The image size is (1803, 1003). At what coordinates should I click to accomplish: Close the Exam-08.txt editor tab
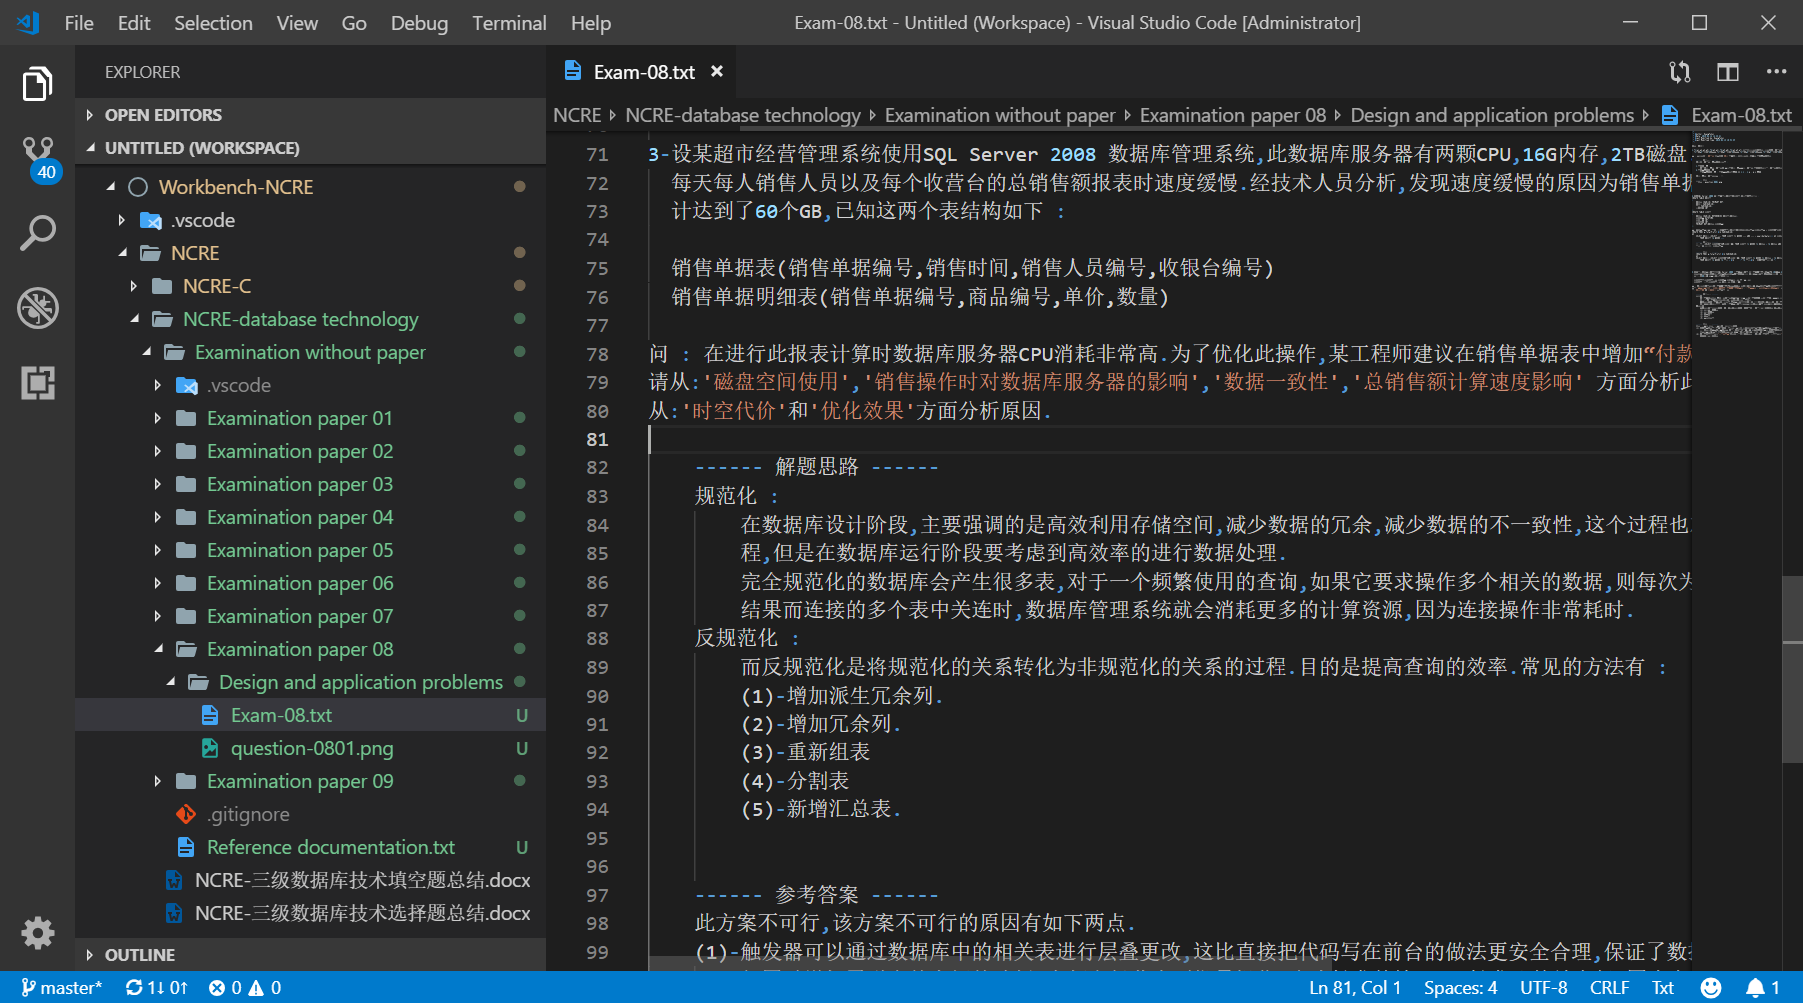[717, 72]
